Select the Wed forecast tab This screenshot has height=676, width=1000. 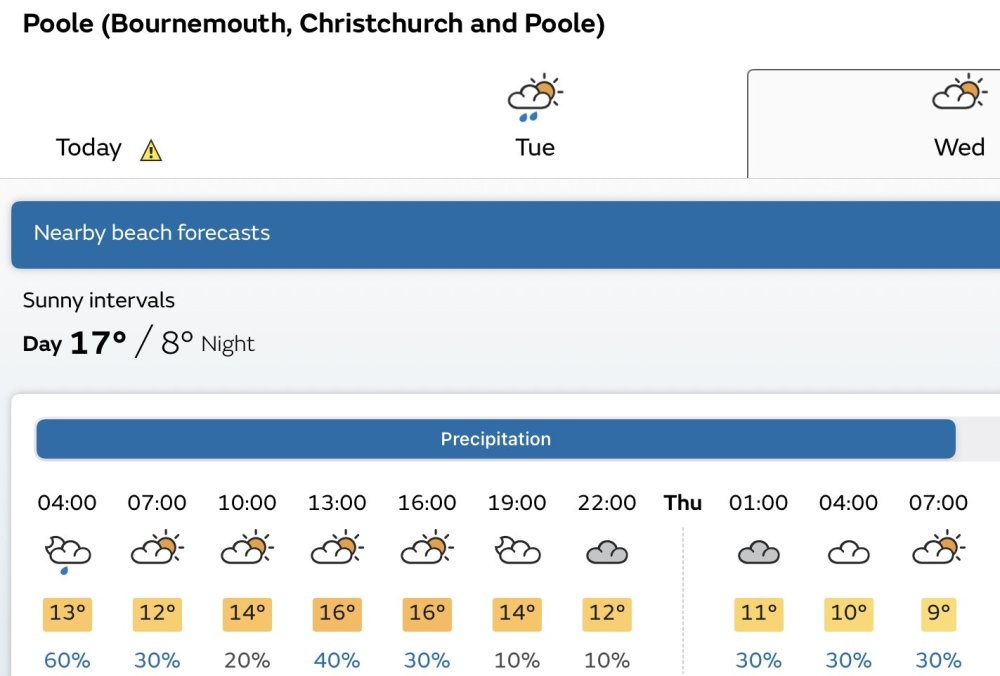[x=959, y=147]
